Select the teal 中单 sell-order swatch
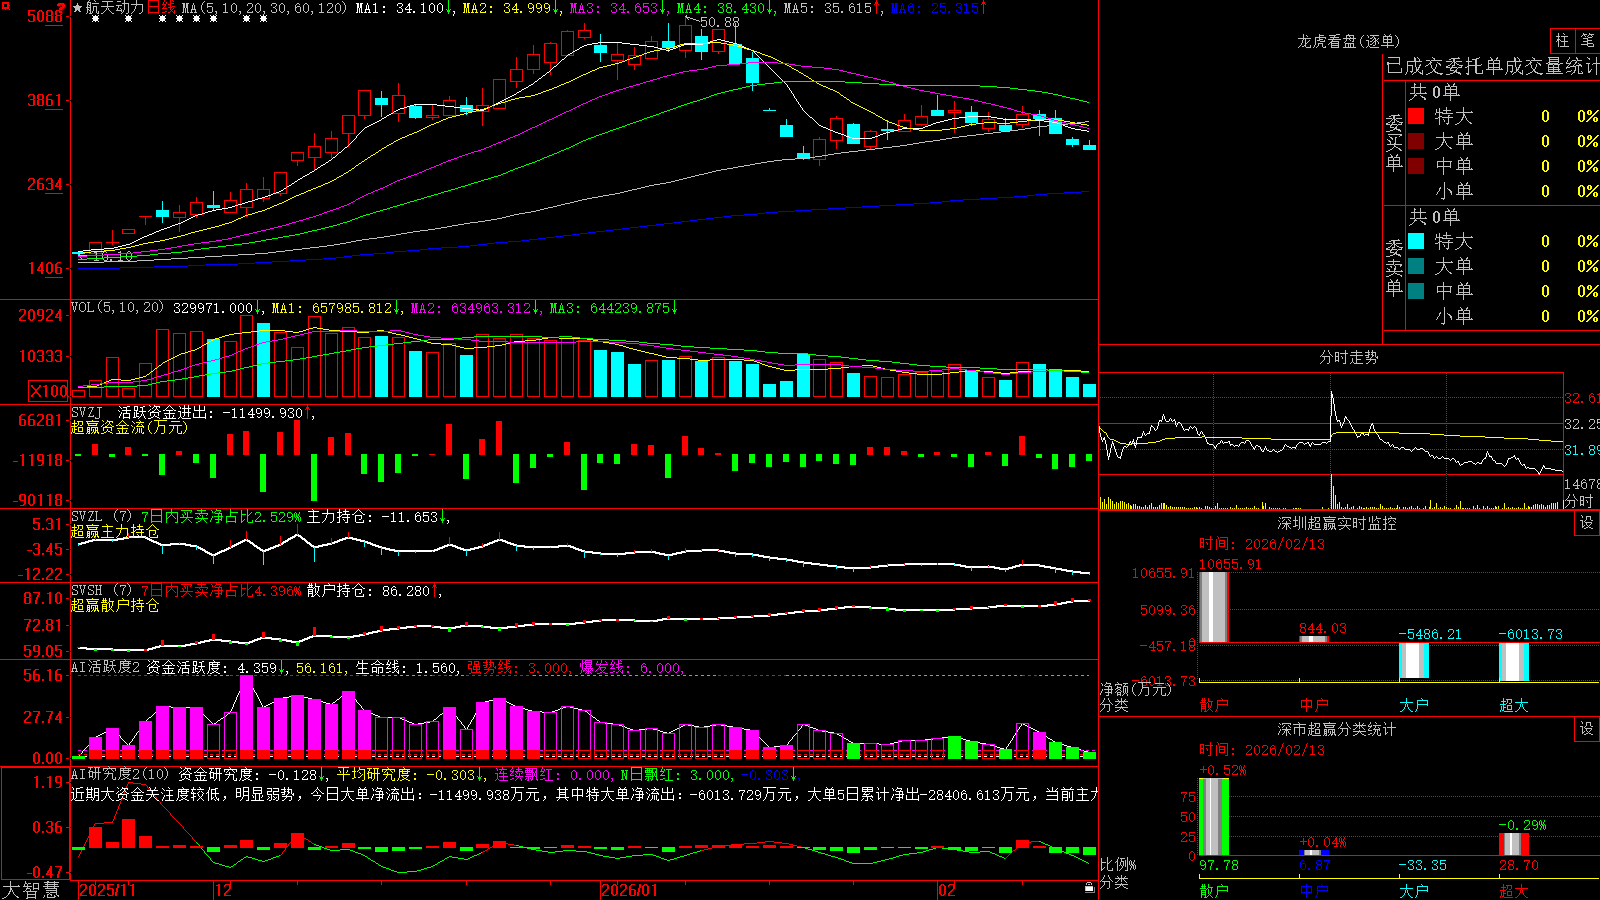 tap(1416, 291)
